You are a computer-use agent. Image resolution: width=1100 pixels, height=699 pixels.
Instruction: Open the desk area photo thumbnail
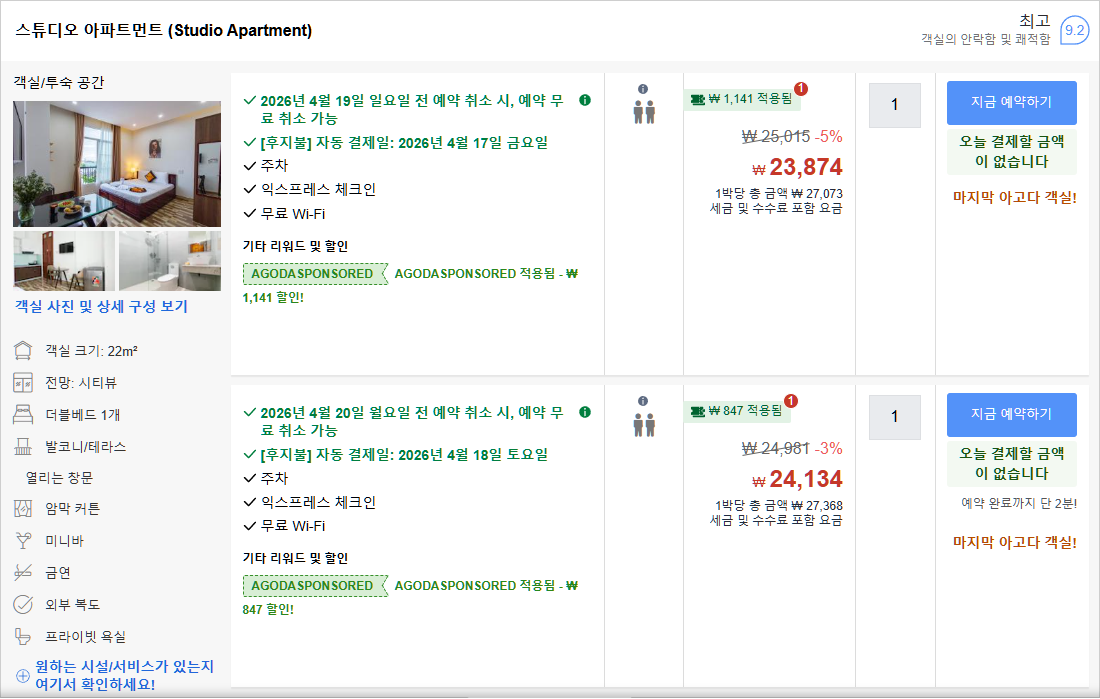coord(64,260)
